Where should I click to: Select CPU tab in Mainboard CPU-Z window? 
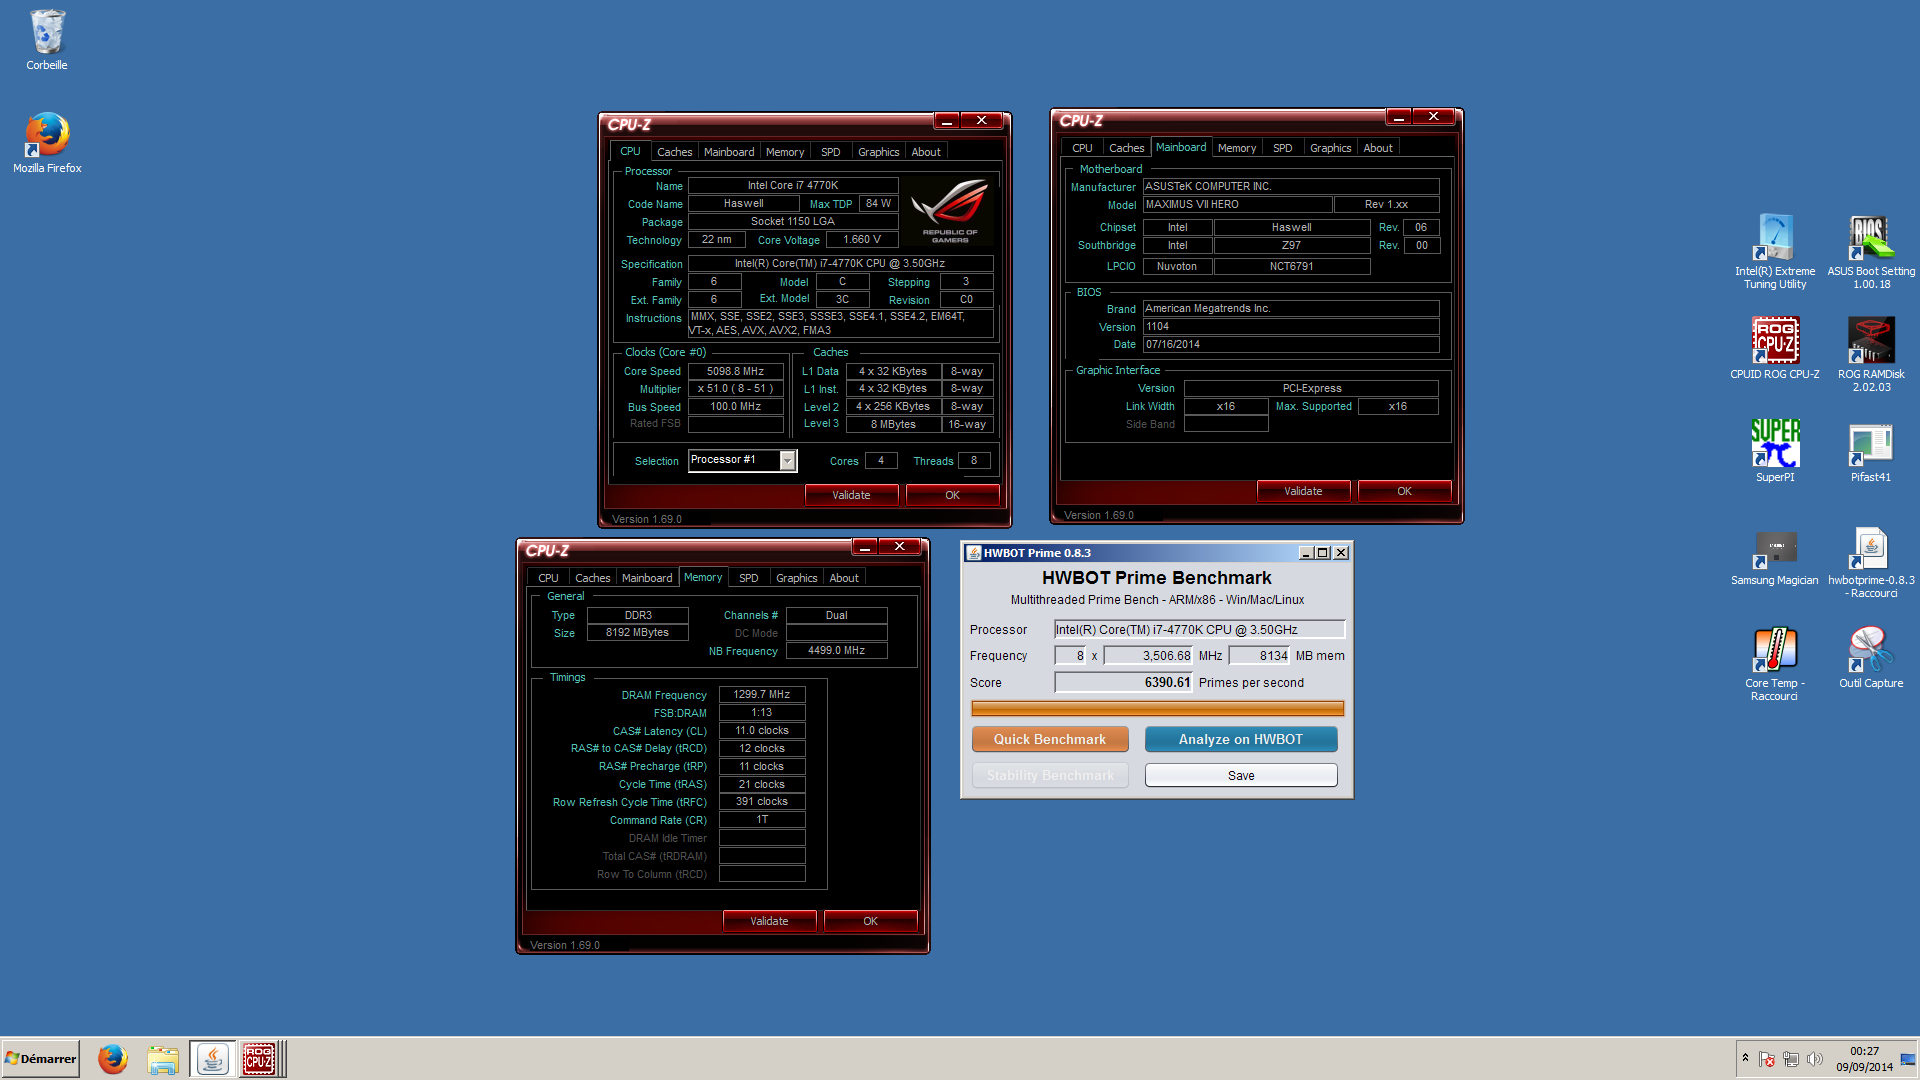click(1082, 148)
